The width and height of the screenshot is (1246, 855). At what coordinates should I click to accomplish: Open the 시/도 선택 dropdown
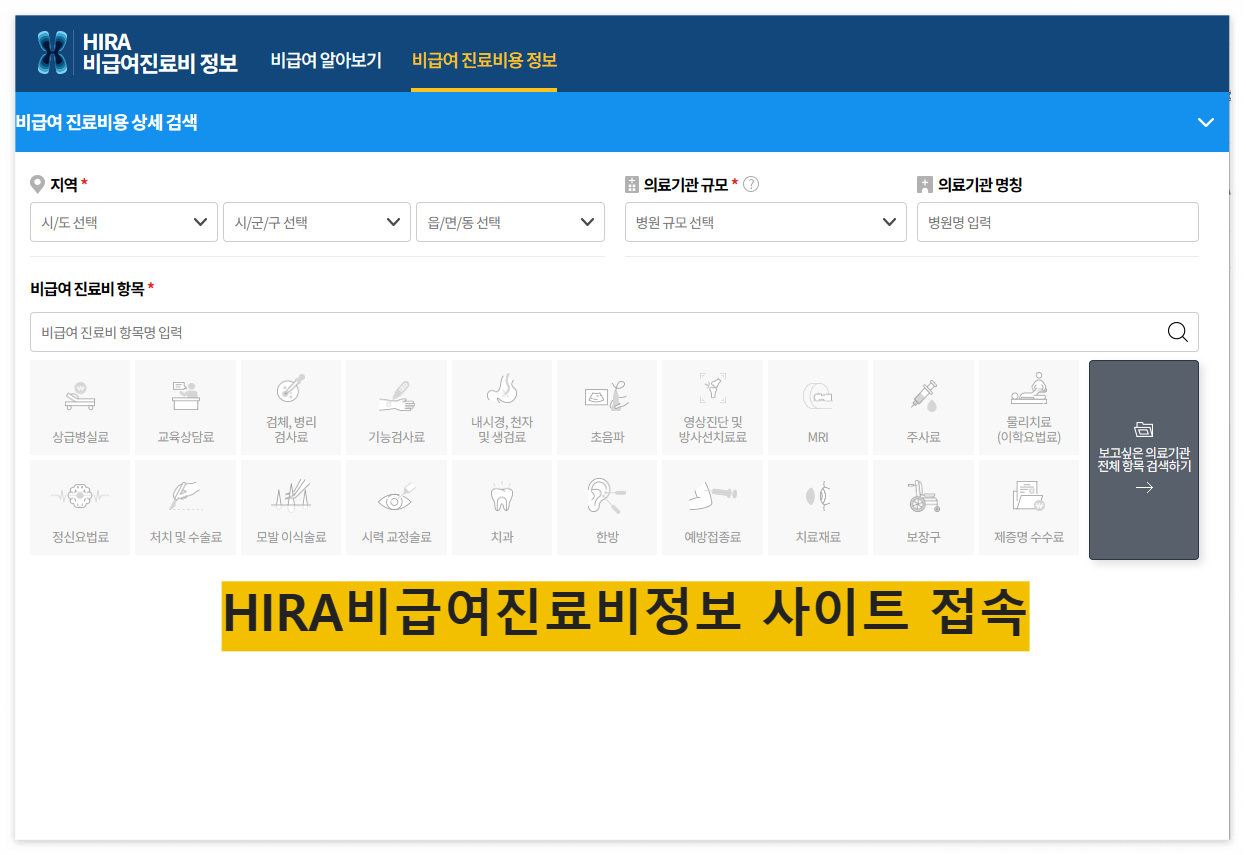[124, 222]
